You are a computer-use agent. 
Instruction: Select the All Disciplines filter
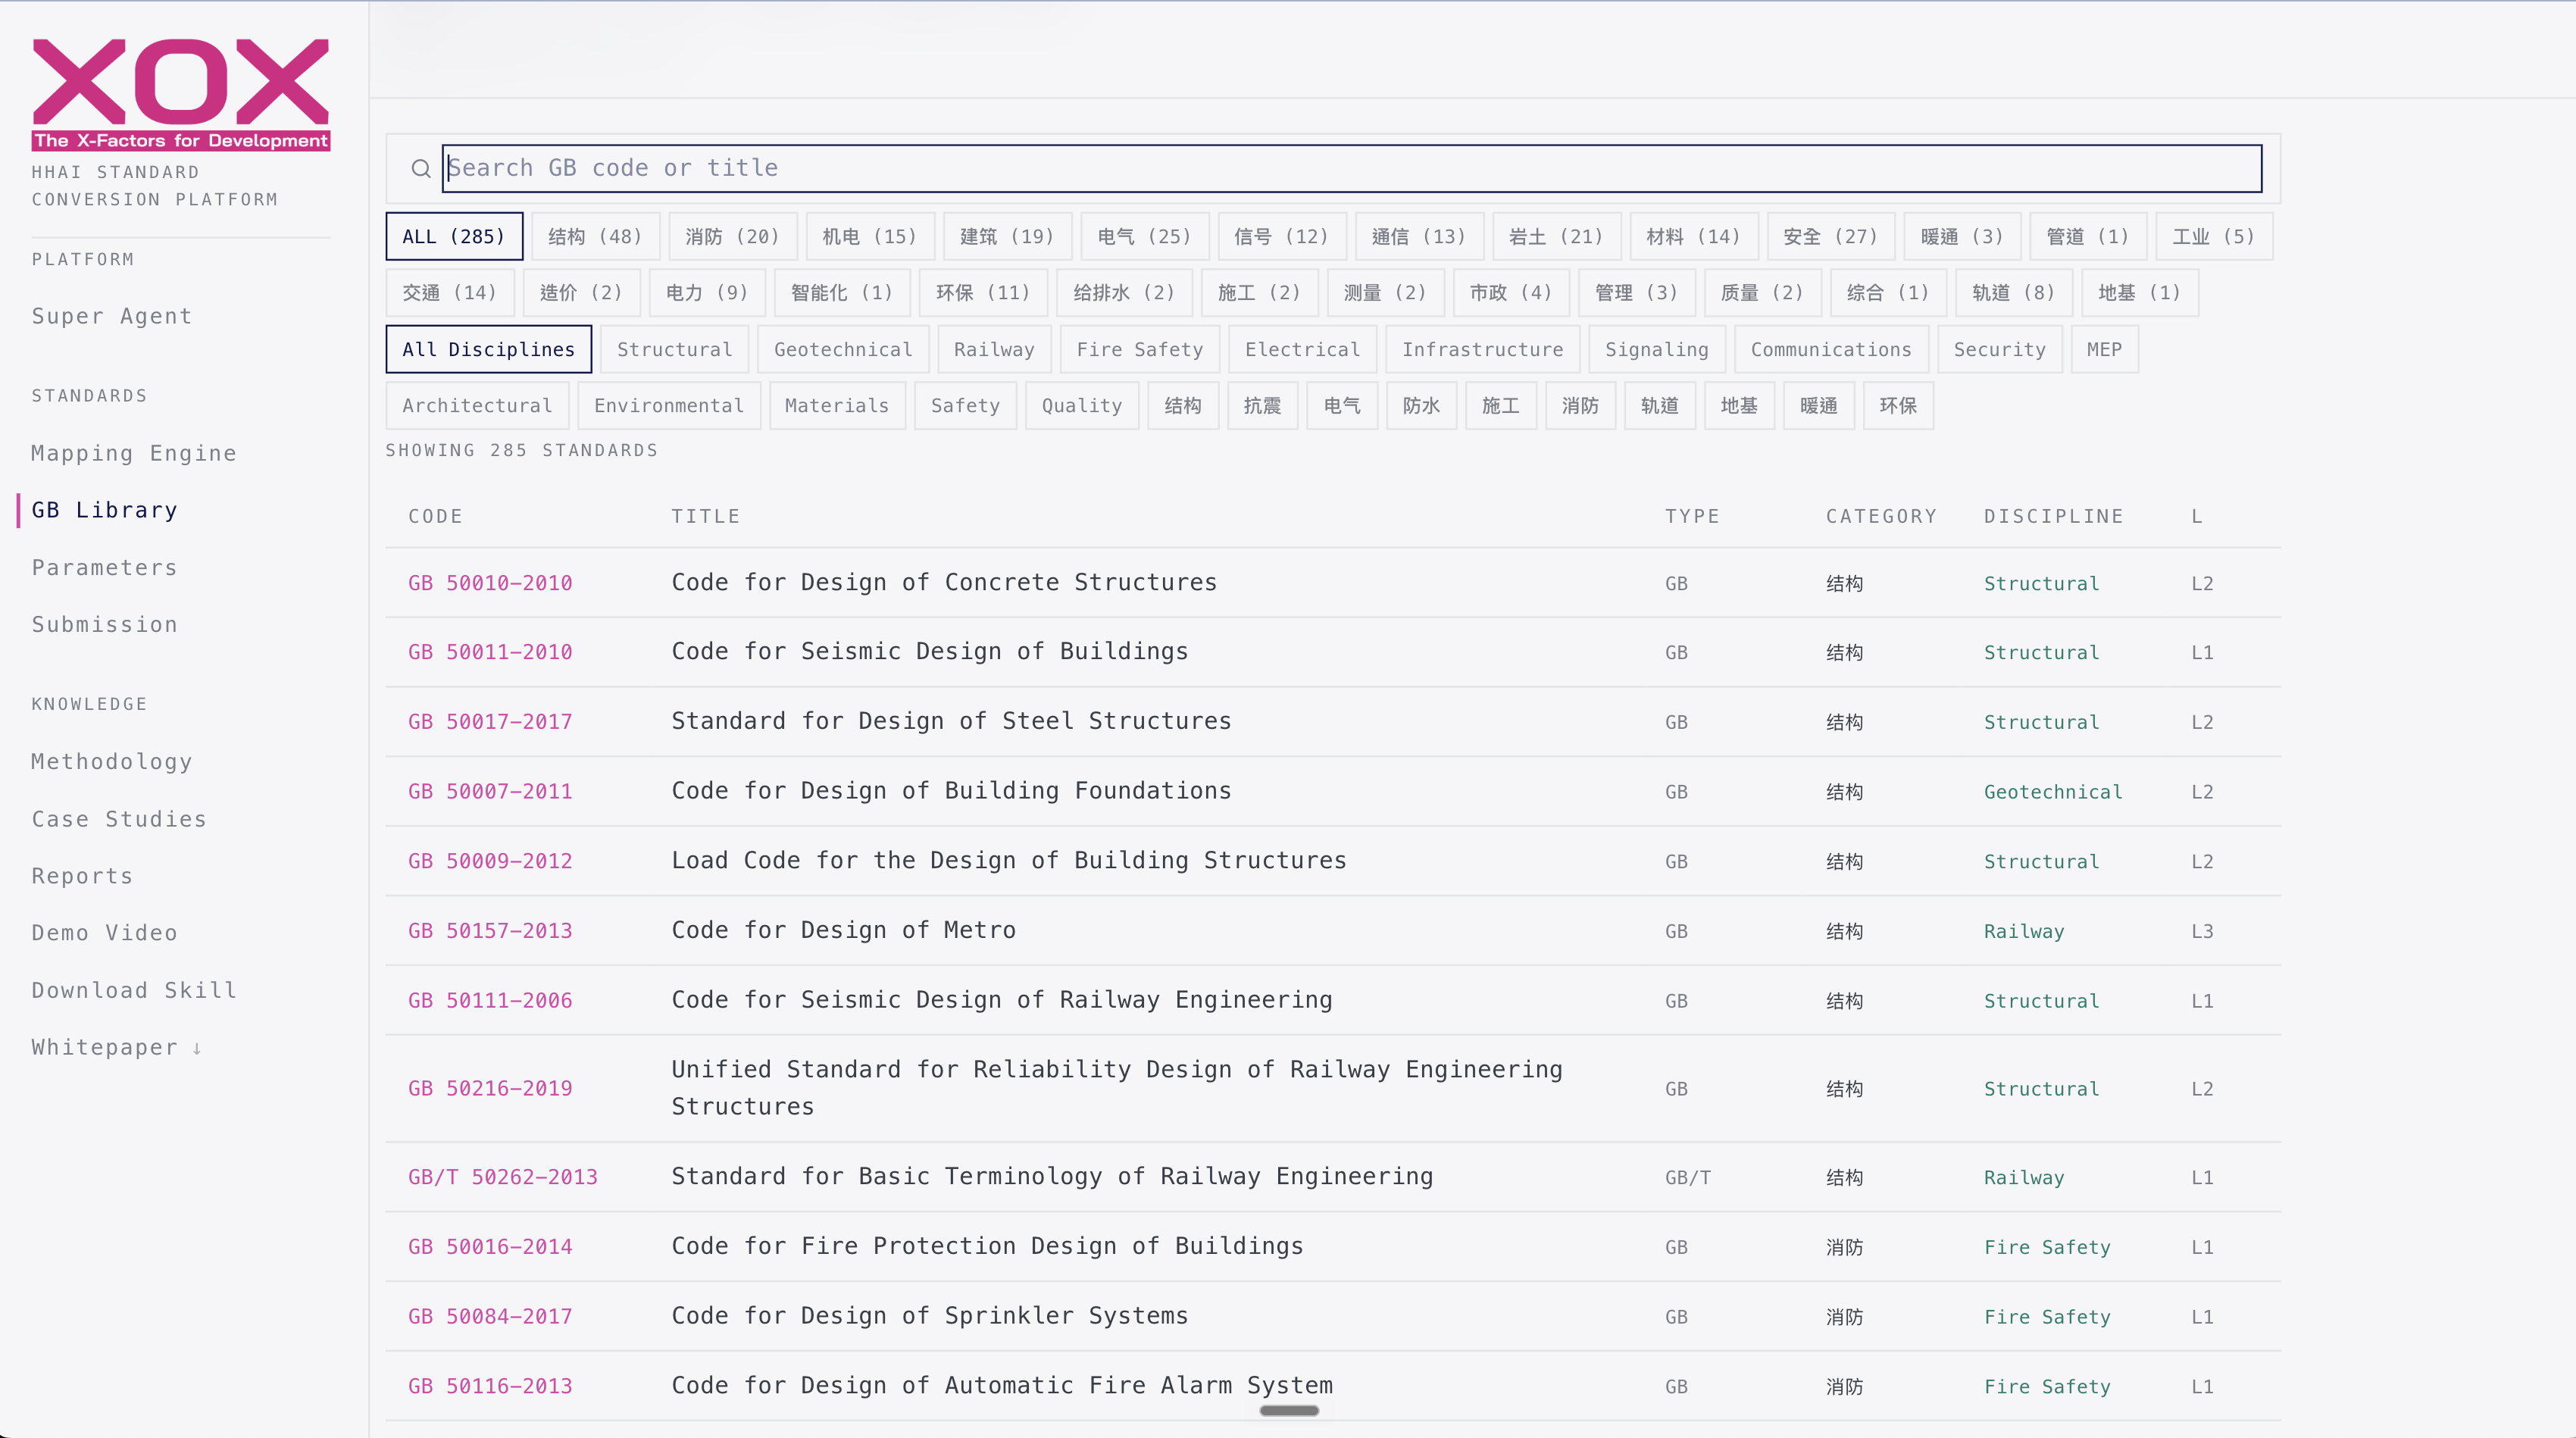point(489,350)
